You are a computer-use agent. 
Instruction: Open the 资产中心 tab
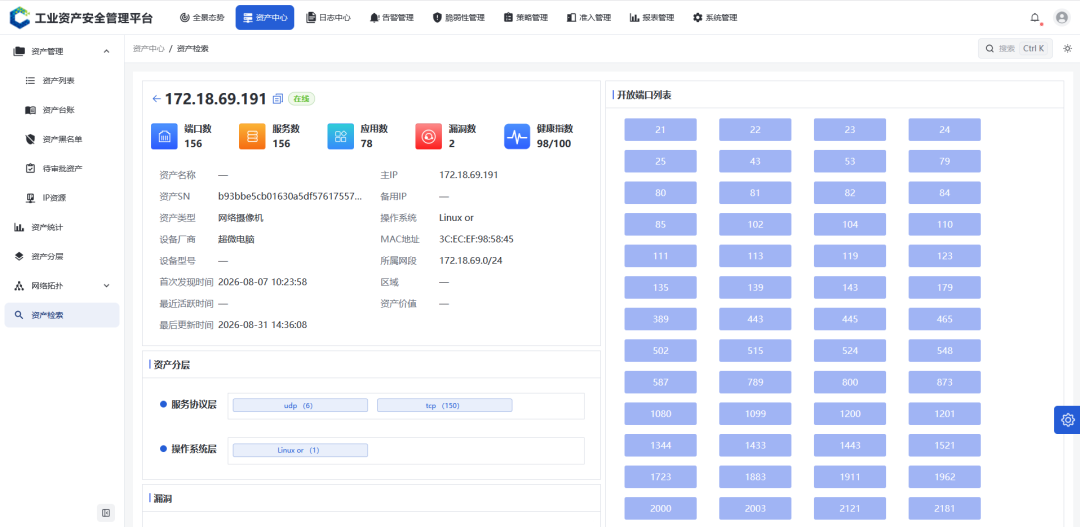[x=264, y=18]
